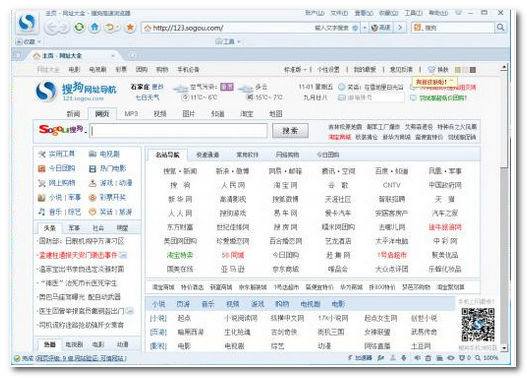The image size is (527, 378).
Task: Click the 音乐 music note icon link
Action: point(42,212)
